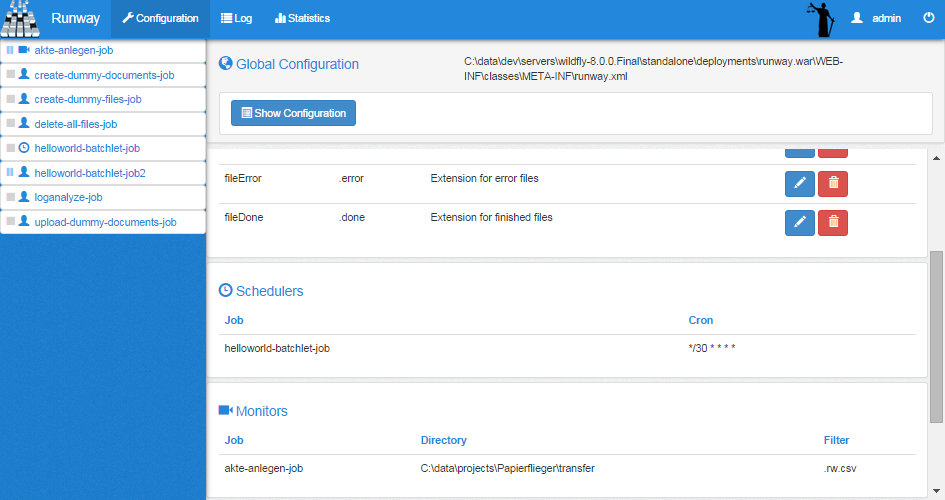Open the admin user menu

(x=876, y=18)
